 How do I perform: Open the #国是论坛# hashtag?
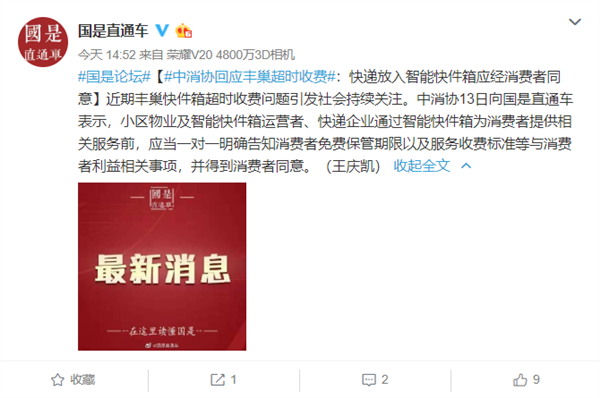point(114,77)
